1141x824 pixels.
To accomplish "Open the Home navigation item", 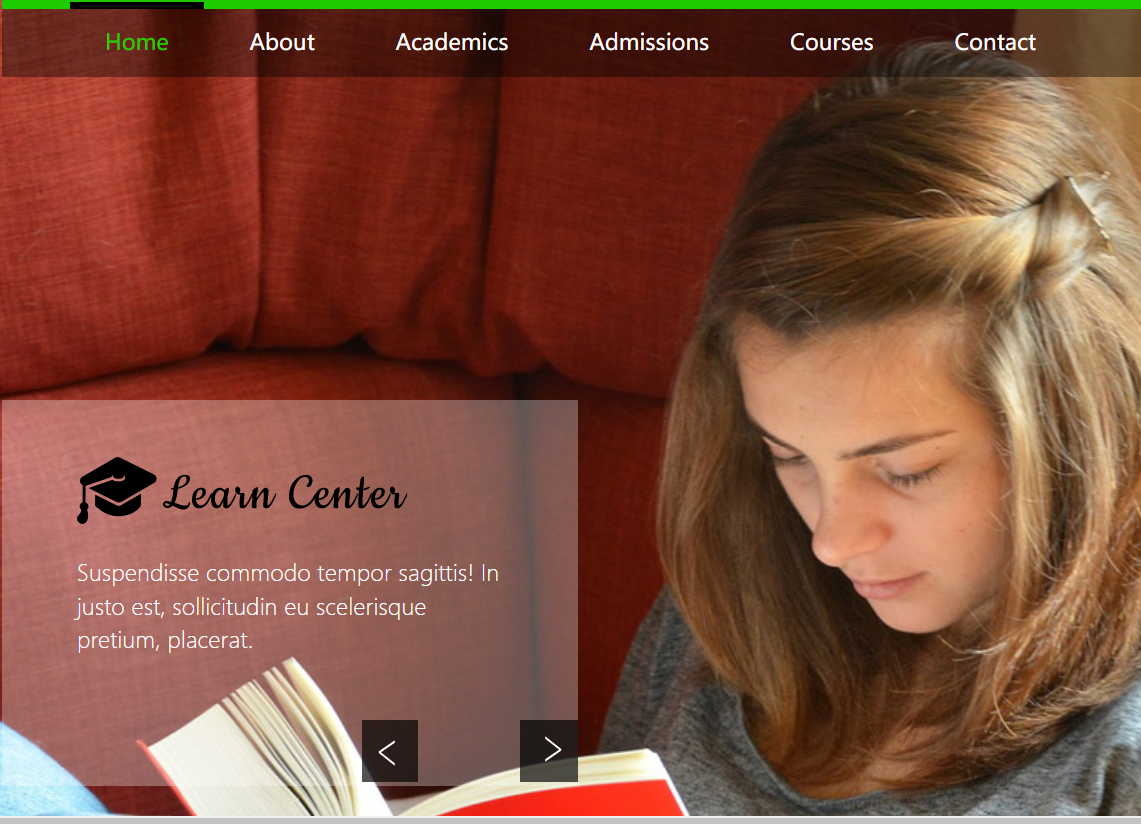I will point(137,42).
